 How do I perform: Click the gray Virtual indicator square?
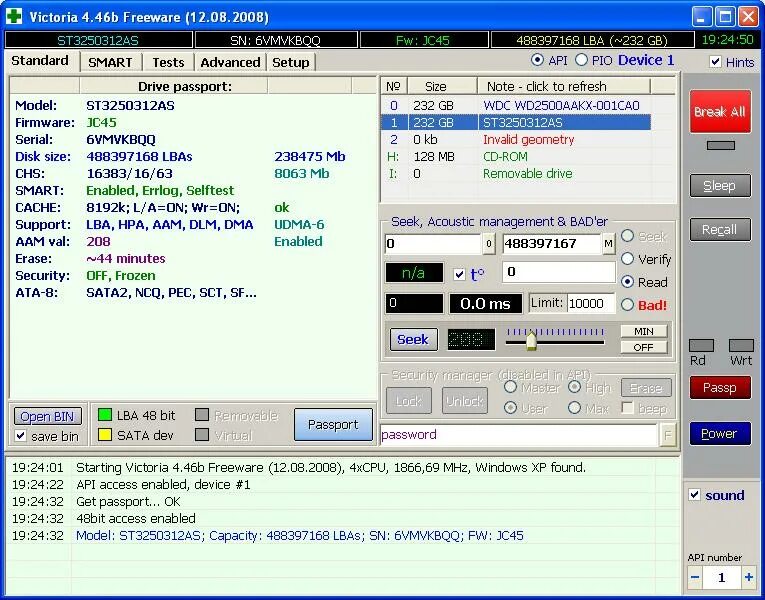click(202, 435)
